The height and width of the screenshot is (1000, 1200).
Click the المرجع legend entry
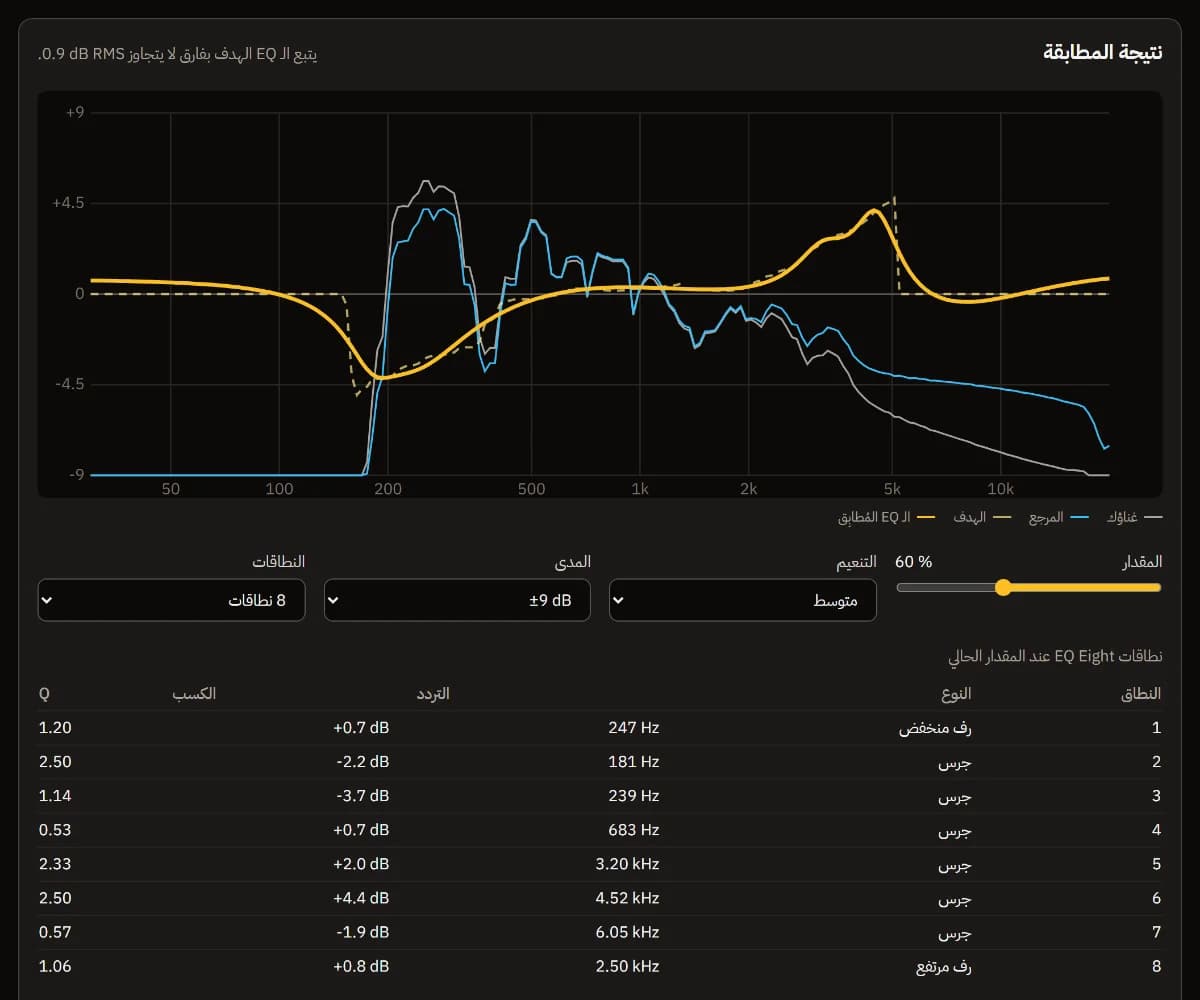(1058, 518)
